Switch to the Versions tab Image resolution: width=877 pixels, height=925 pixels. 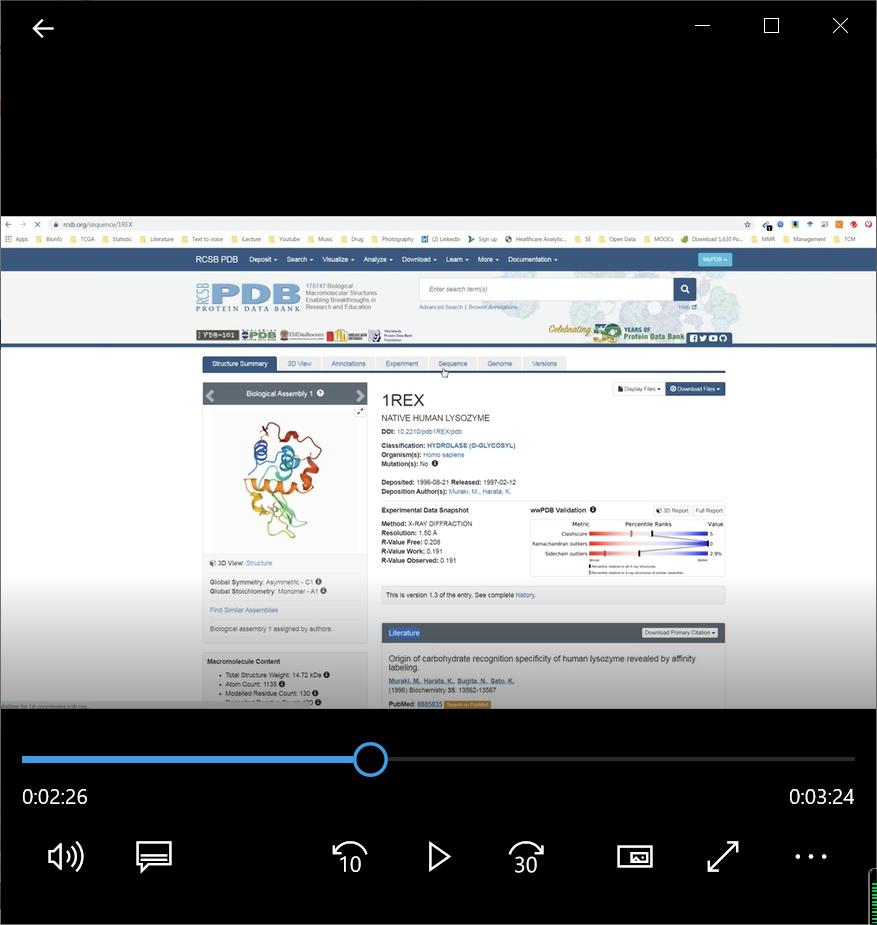coord(544,364)
